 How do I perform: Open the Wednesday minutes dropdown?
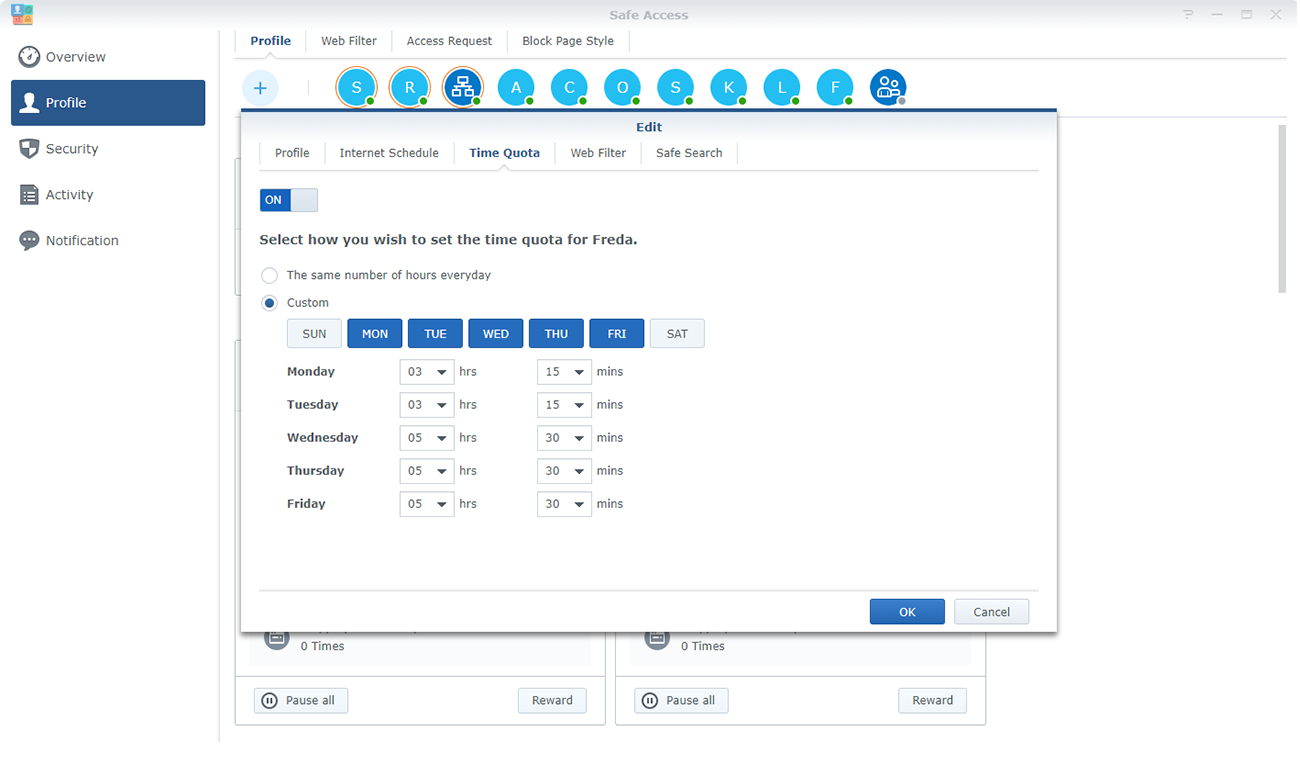pyautogui.click(x=564, y=438)
